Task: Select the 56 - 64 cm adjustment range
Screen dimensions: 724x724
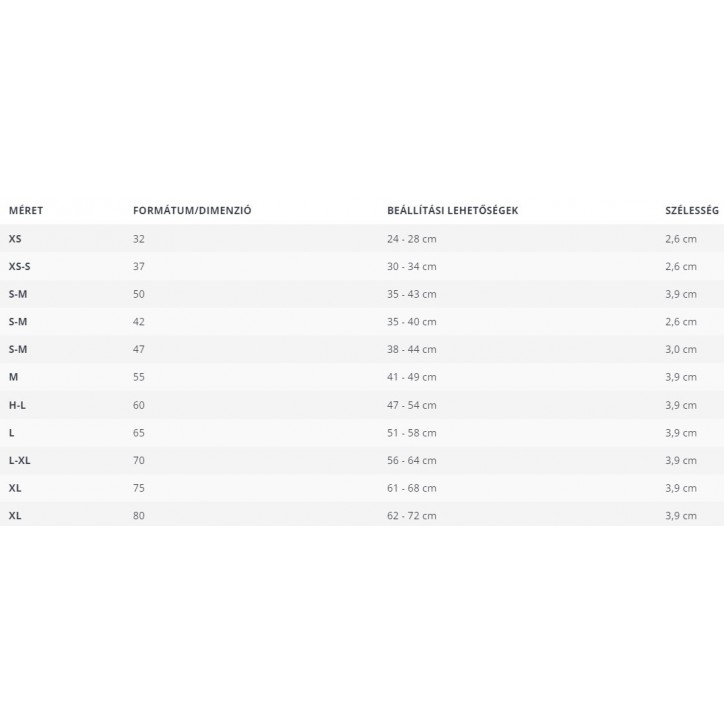Action: [x=412, y=460]
